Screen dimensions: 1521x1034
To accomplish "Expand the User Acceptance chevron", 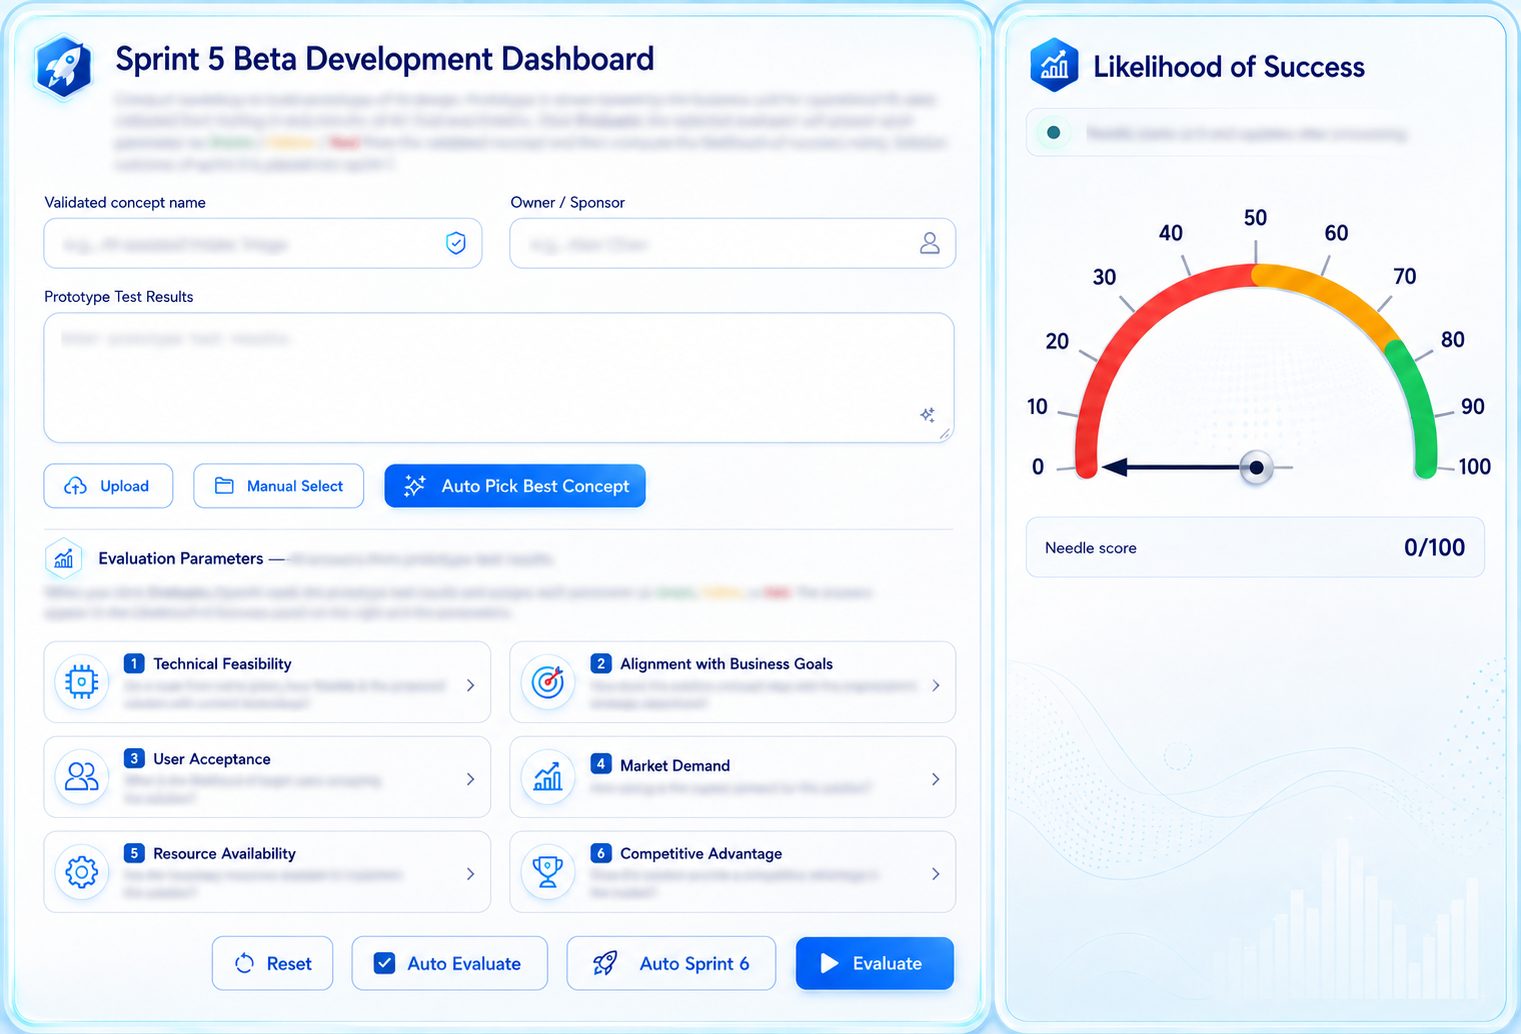I will click(470, 779).
